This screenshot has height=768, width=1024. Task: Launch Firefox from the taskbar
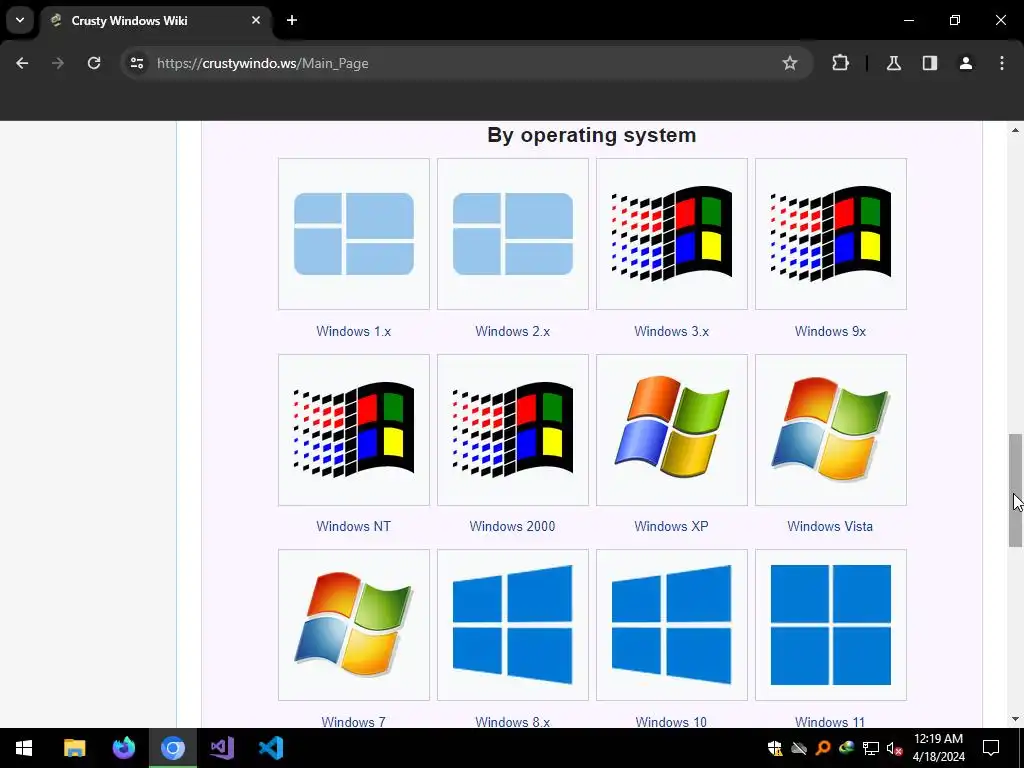[123, 748]
